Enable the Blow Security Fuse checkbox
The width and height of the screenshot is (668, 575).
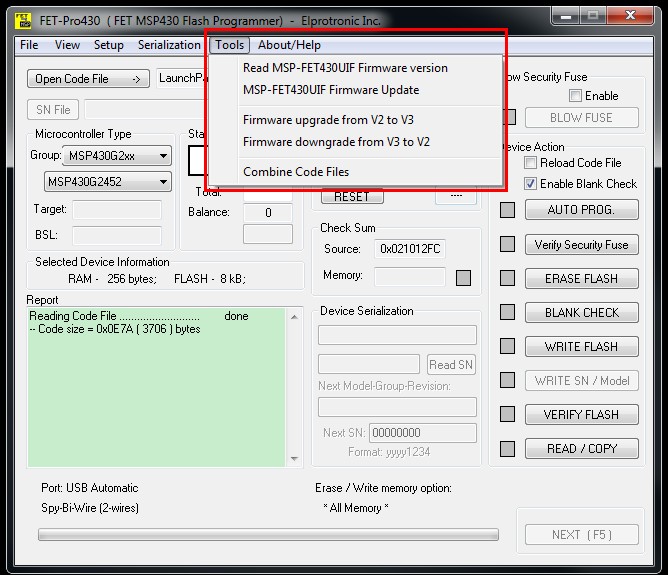[575, 96]
